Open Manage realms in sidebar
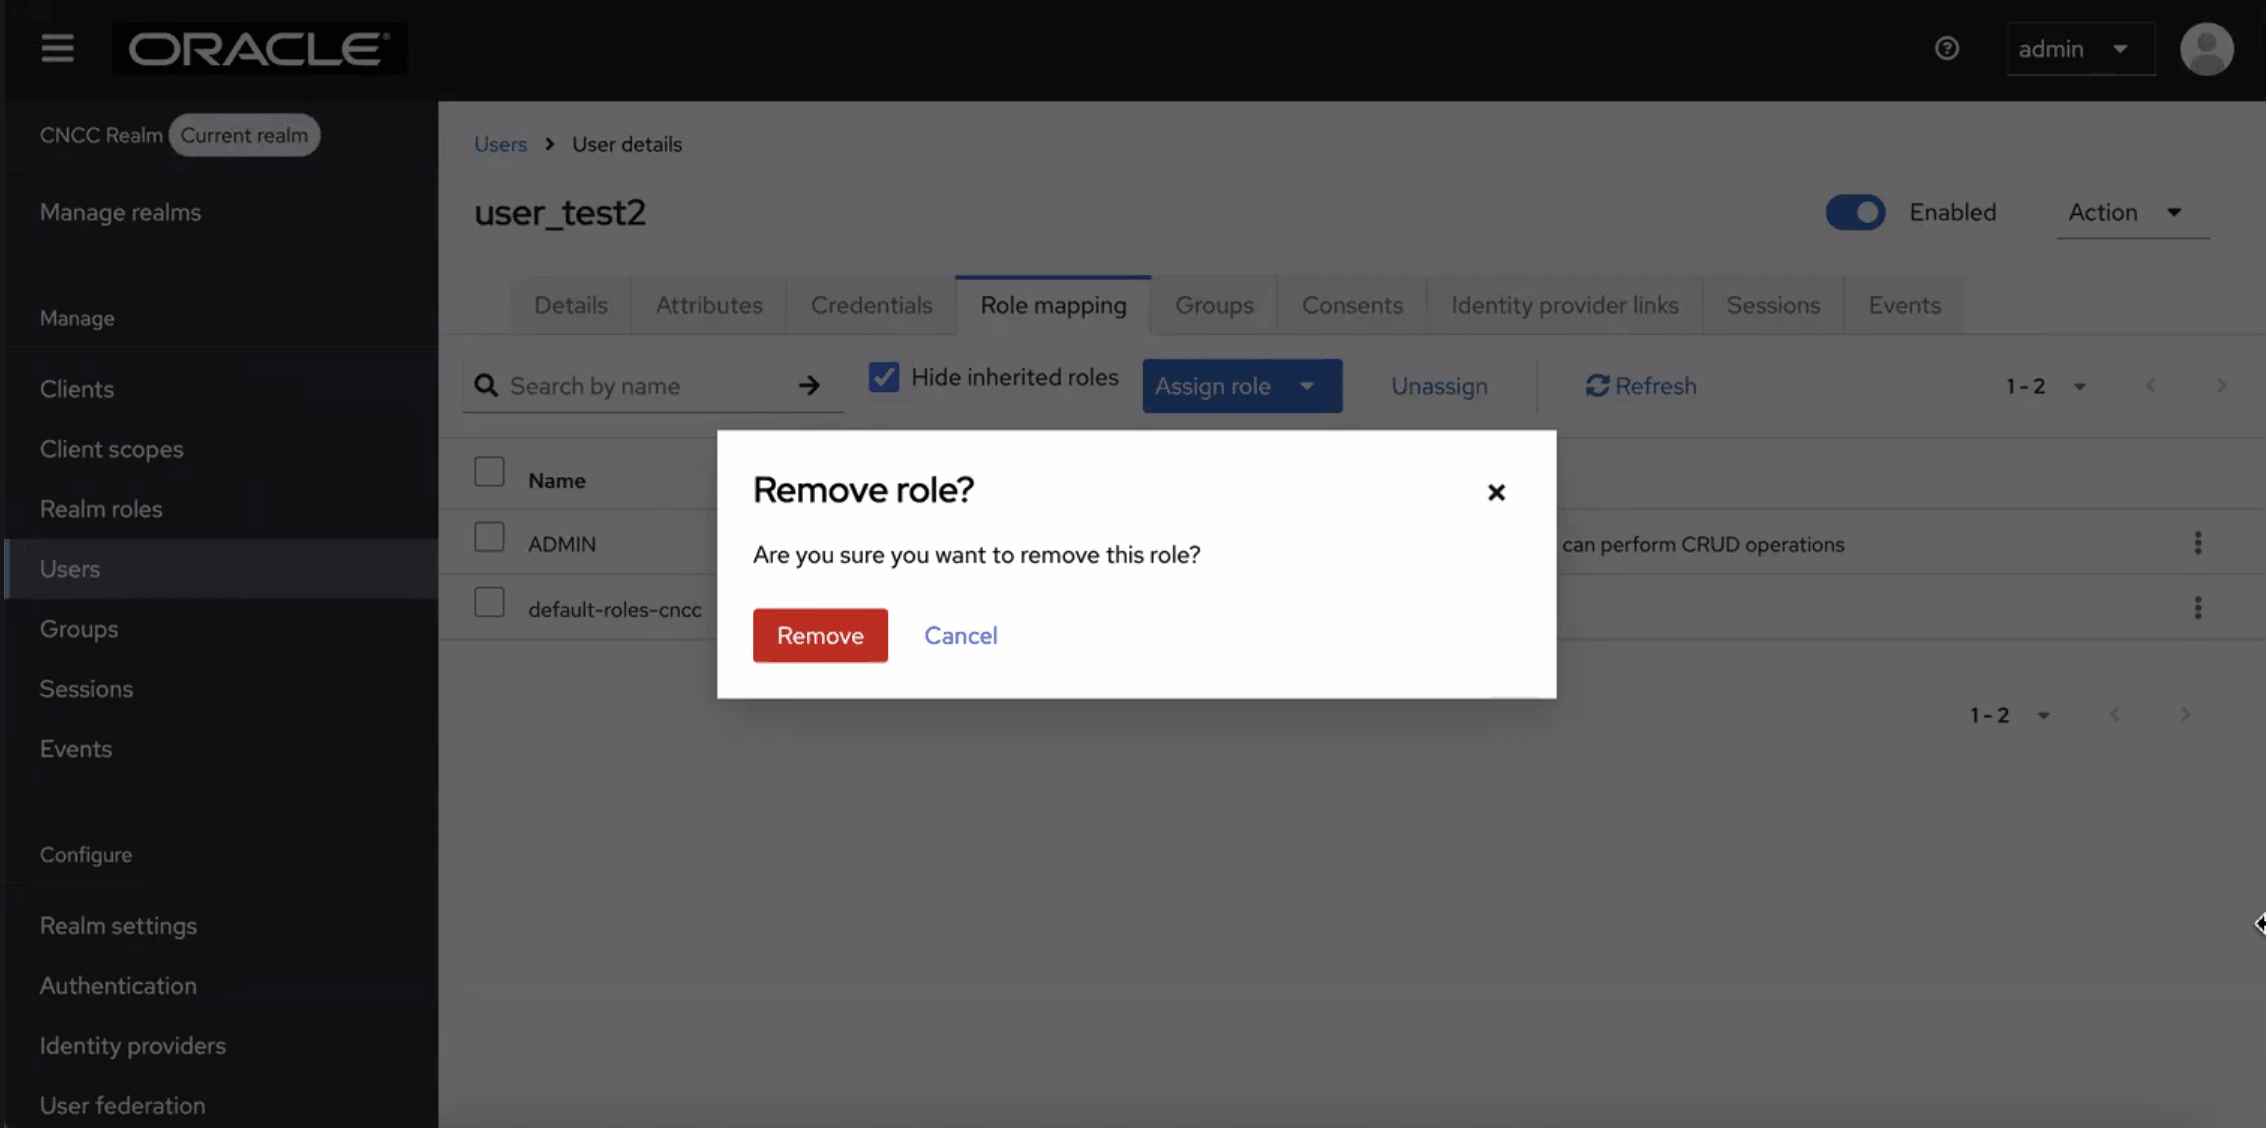 (120, 212)
